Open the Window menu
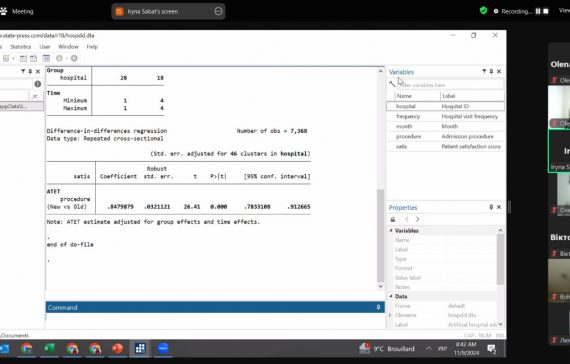The height and width of the screenshot is (364, 570). (68, 47)
